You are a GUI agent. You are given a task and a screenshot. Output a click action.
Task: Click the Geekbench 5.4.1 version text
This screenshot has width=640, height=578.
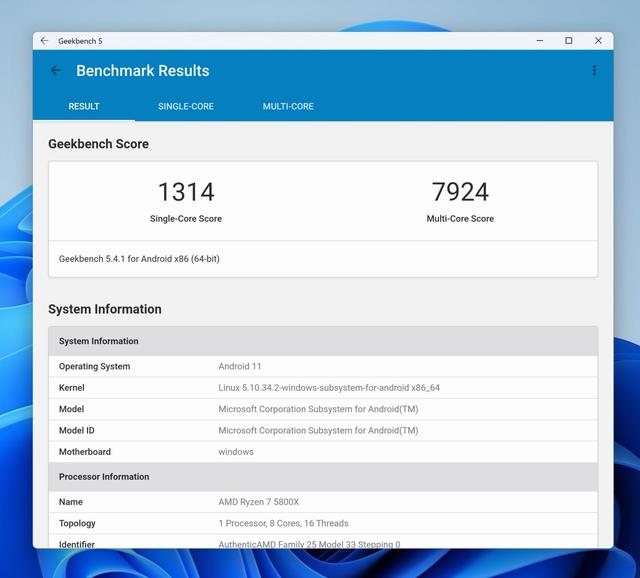tap(139, 259)
